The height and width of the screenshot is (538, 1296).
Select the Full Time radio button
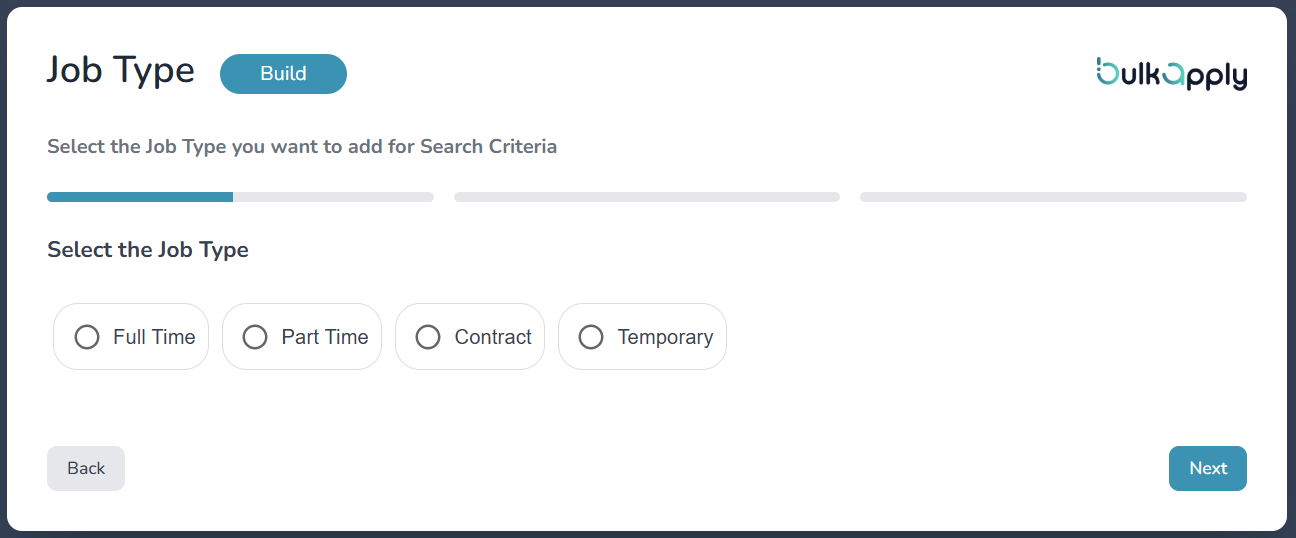click(x=87, y=337)
